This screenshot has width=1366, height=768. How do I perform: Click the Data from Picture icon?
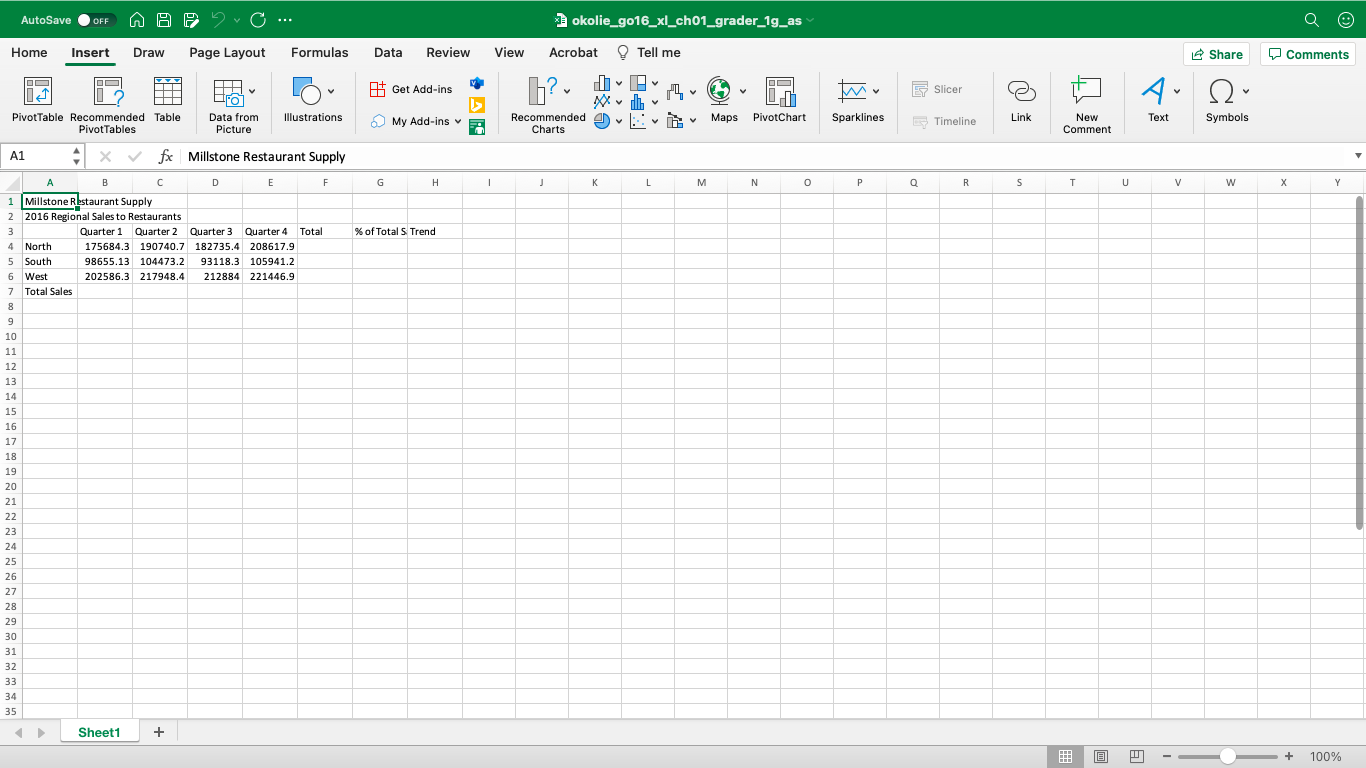[229, 94]
